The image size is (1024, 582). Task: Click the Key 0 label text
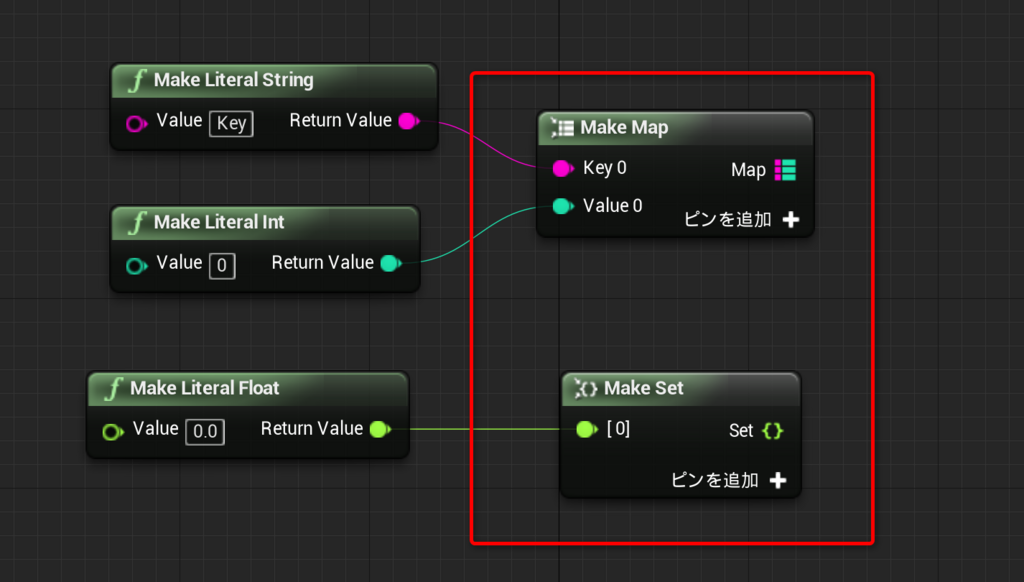tap(605, 168)
